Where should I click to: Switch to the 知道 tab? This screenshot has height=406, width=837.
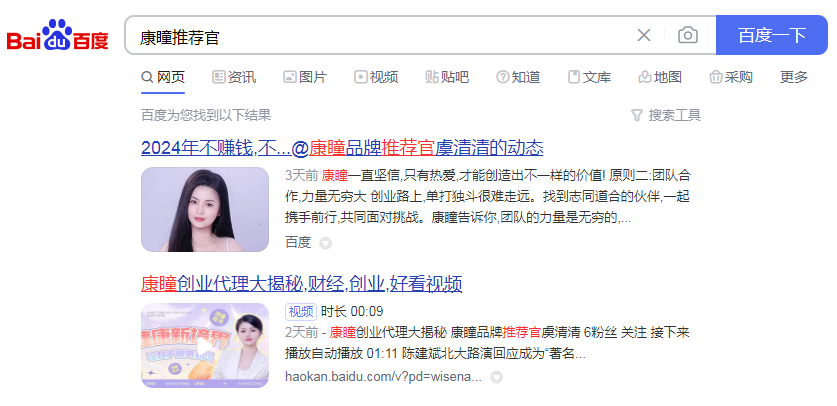(x=518, y=77)
